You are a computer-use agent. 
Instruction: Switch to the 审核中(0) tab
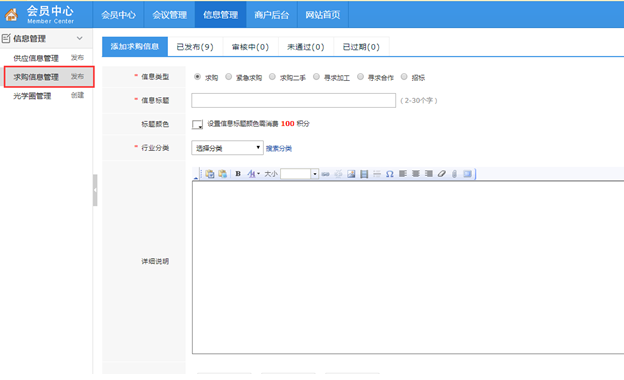point(250,47)
